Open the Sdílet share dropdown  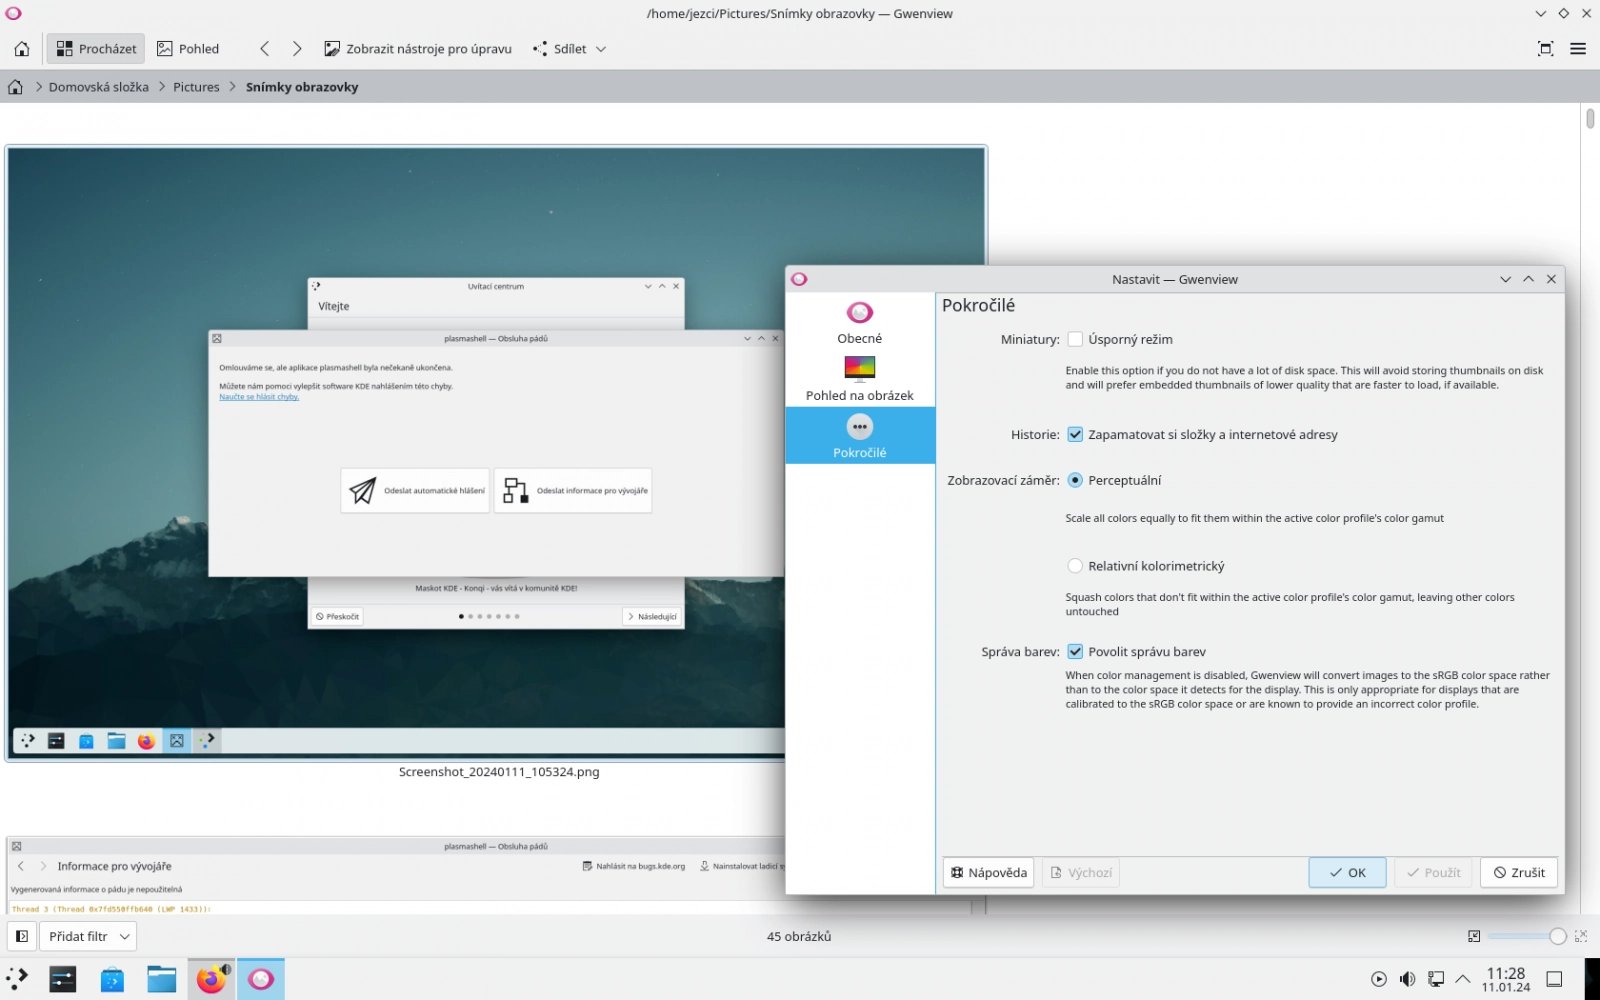[569, 48]
